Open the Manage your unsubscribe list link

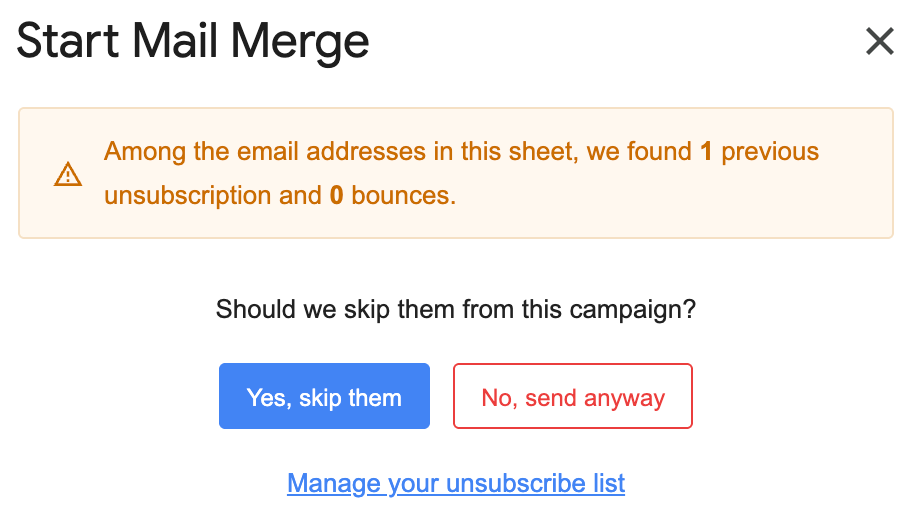point(456,484)
